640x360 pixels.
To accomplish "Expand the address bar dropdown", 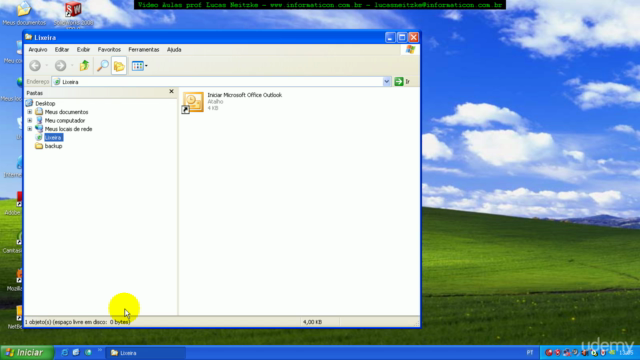I will click(386, 82).
